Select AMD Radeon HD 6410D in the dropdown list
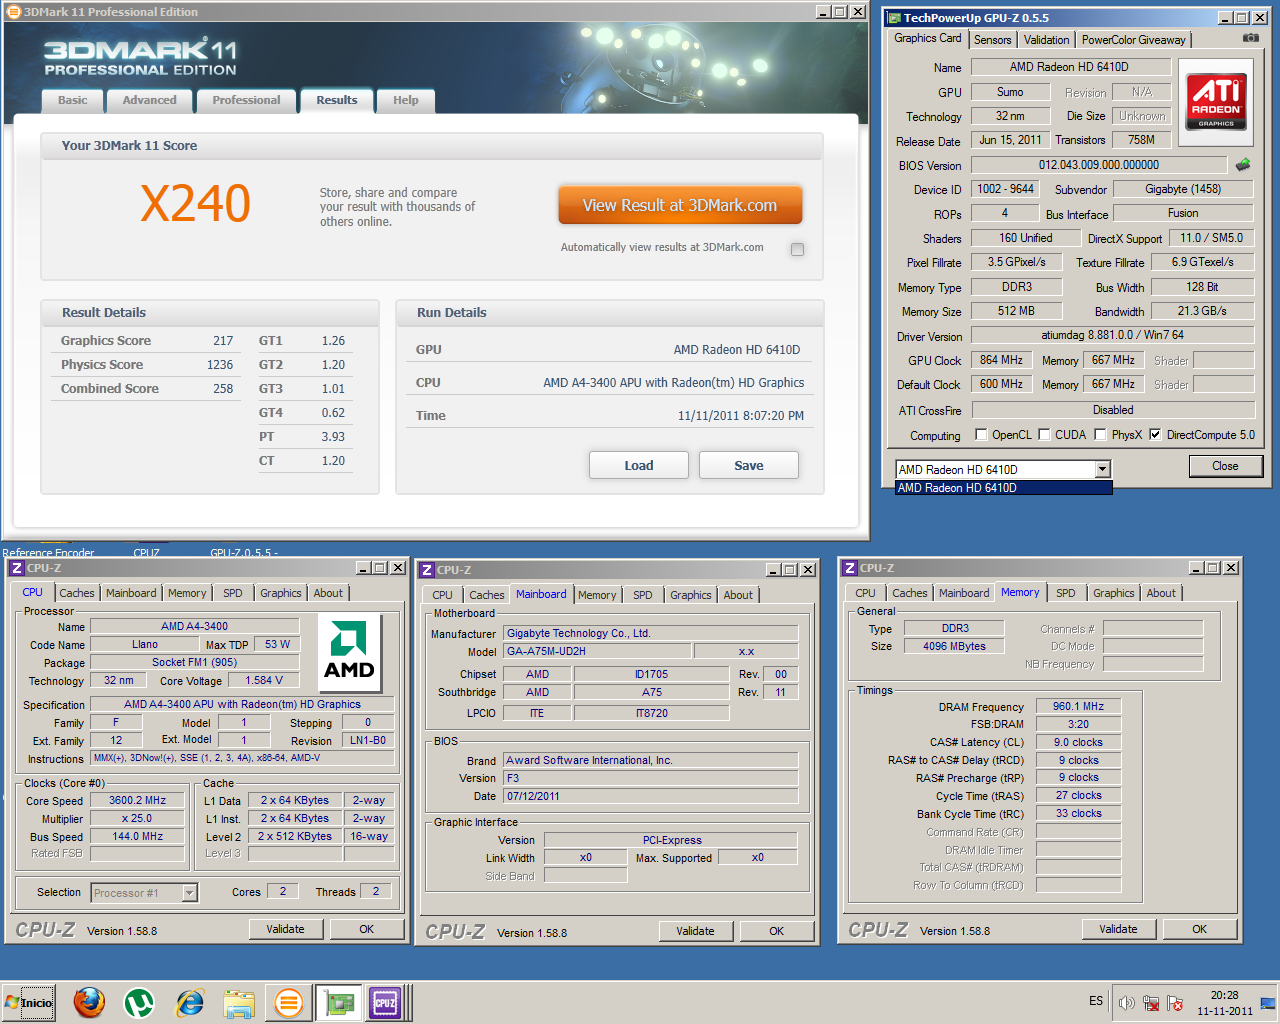The height and width of the screenshot is (1024, 1280). coord(1003,488)
